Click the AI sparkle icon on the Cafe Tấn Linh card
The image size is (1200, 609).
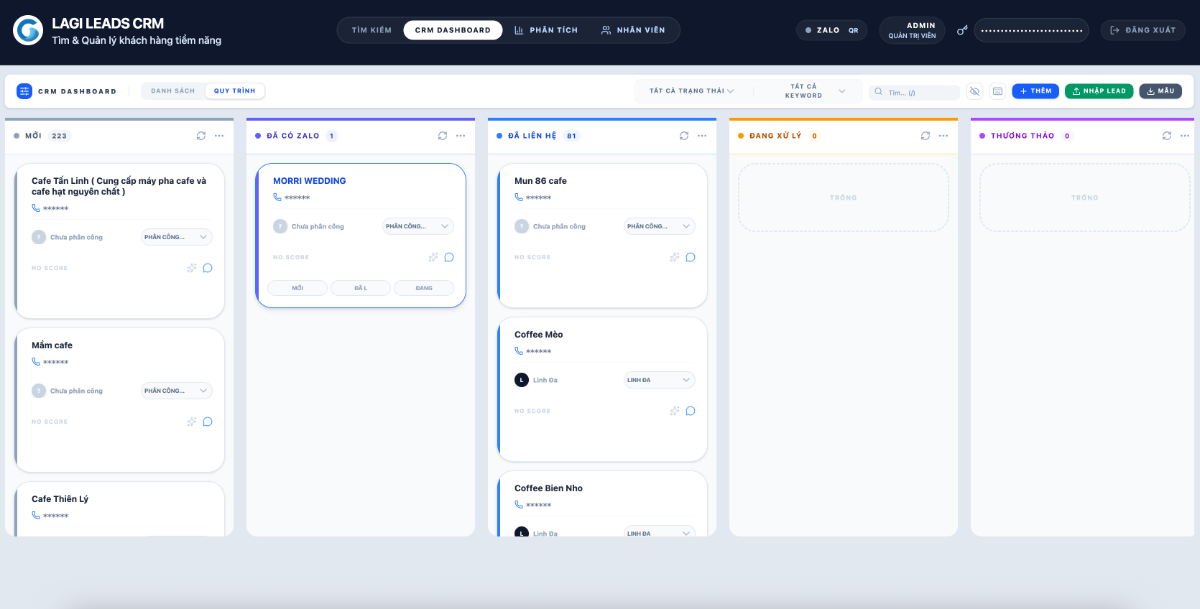pyautogui.click(x=191, y=268)
